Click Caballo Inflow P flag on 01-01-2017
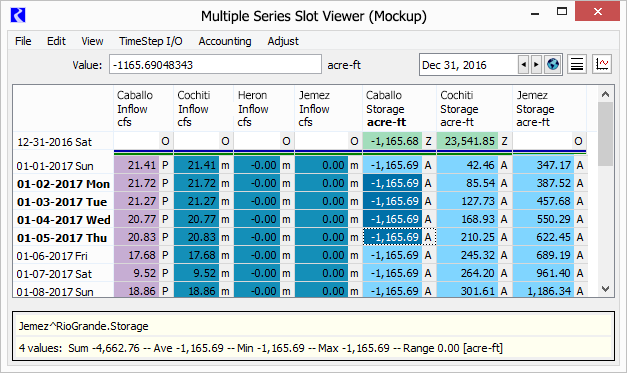Screen dimensions: 627x373 pyautogui.click(x=166, y=165)
